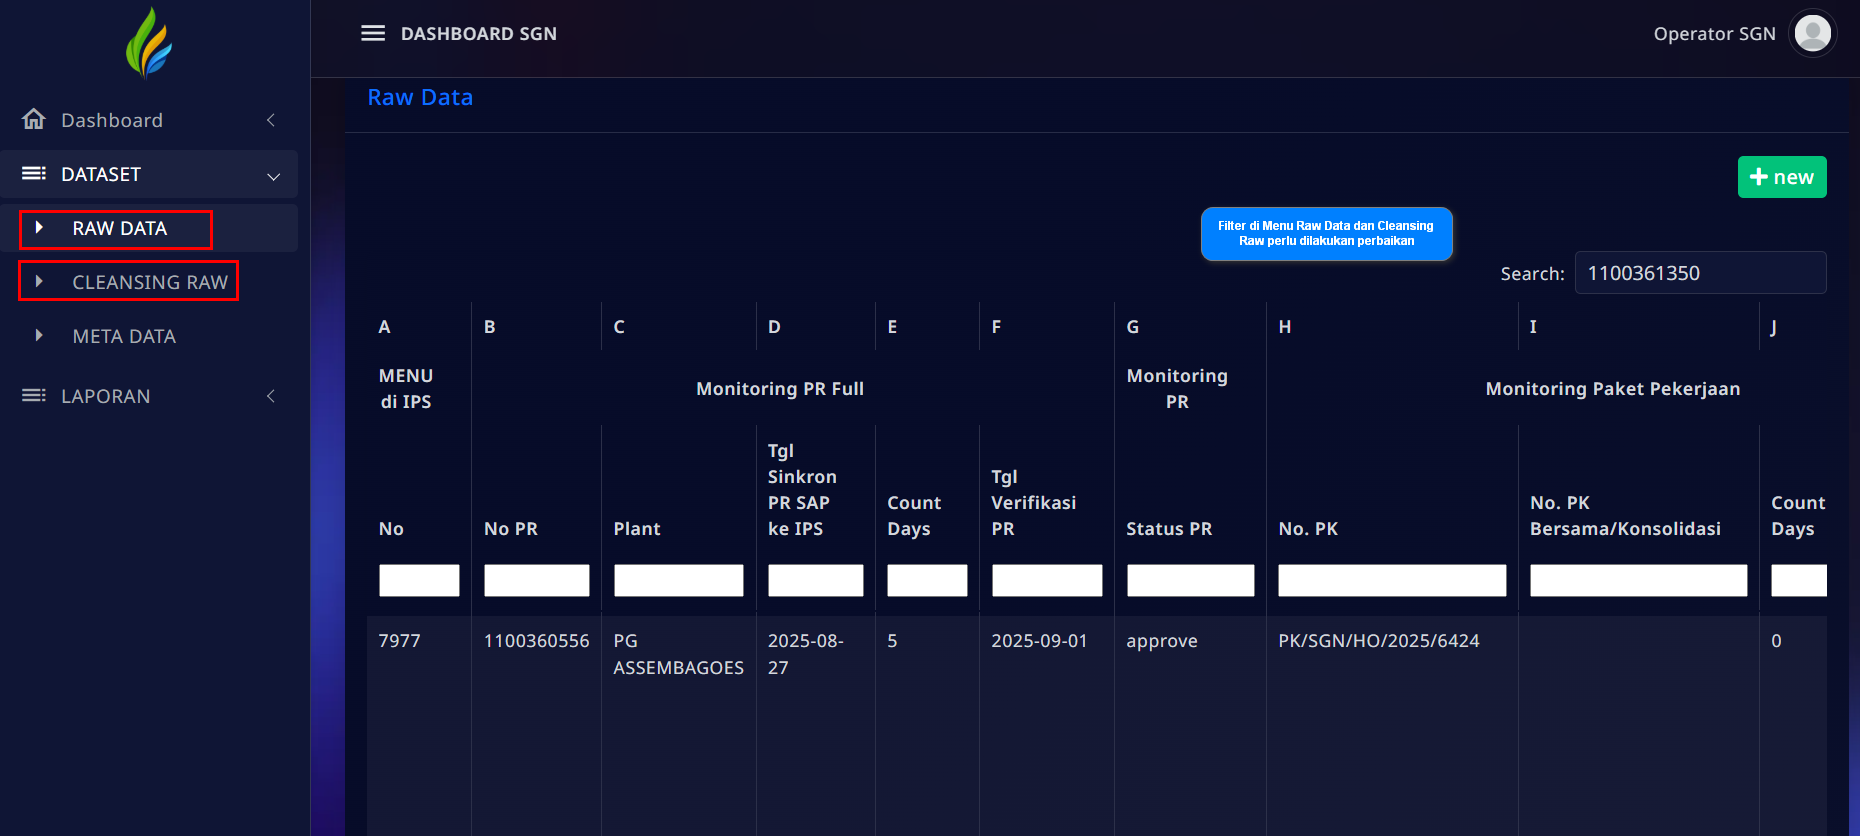
Task: Expand the Dashboard menu chevron
Action: 271,120
